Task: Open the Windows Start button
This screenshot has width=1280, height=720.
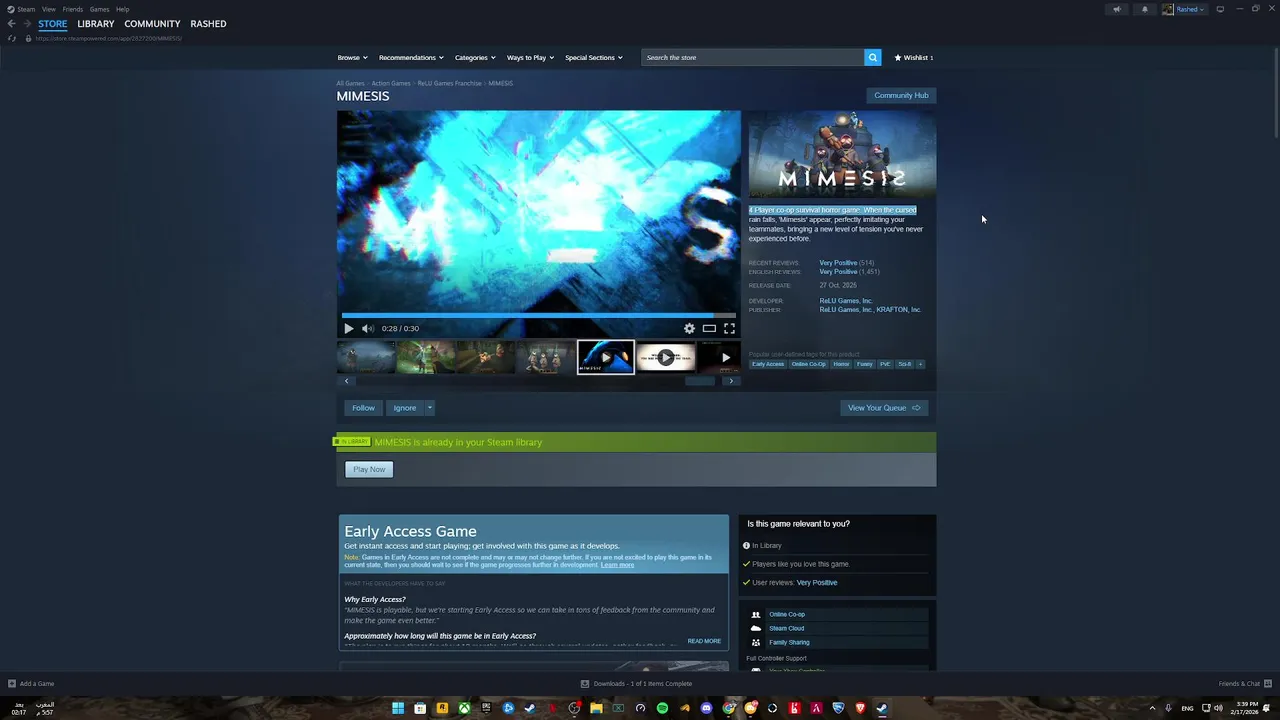Action: [x=398, y=708]
